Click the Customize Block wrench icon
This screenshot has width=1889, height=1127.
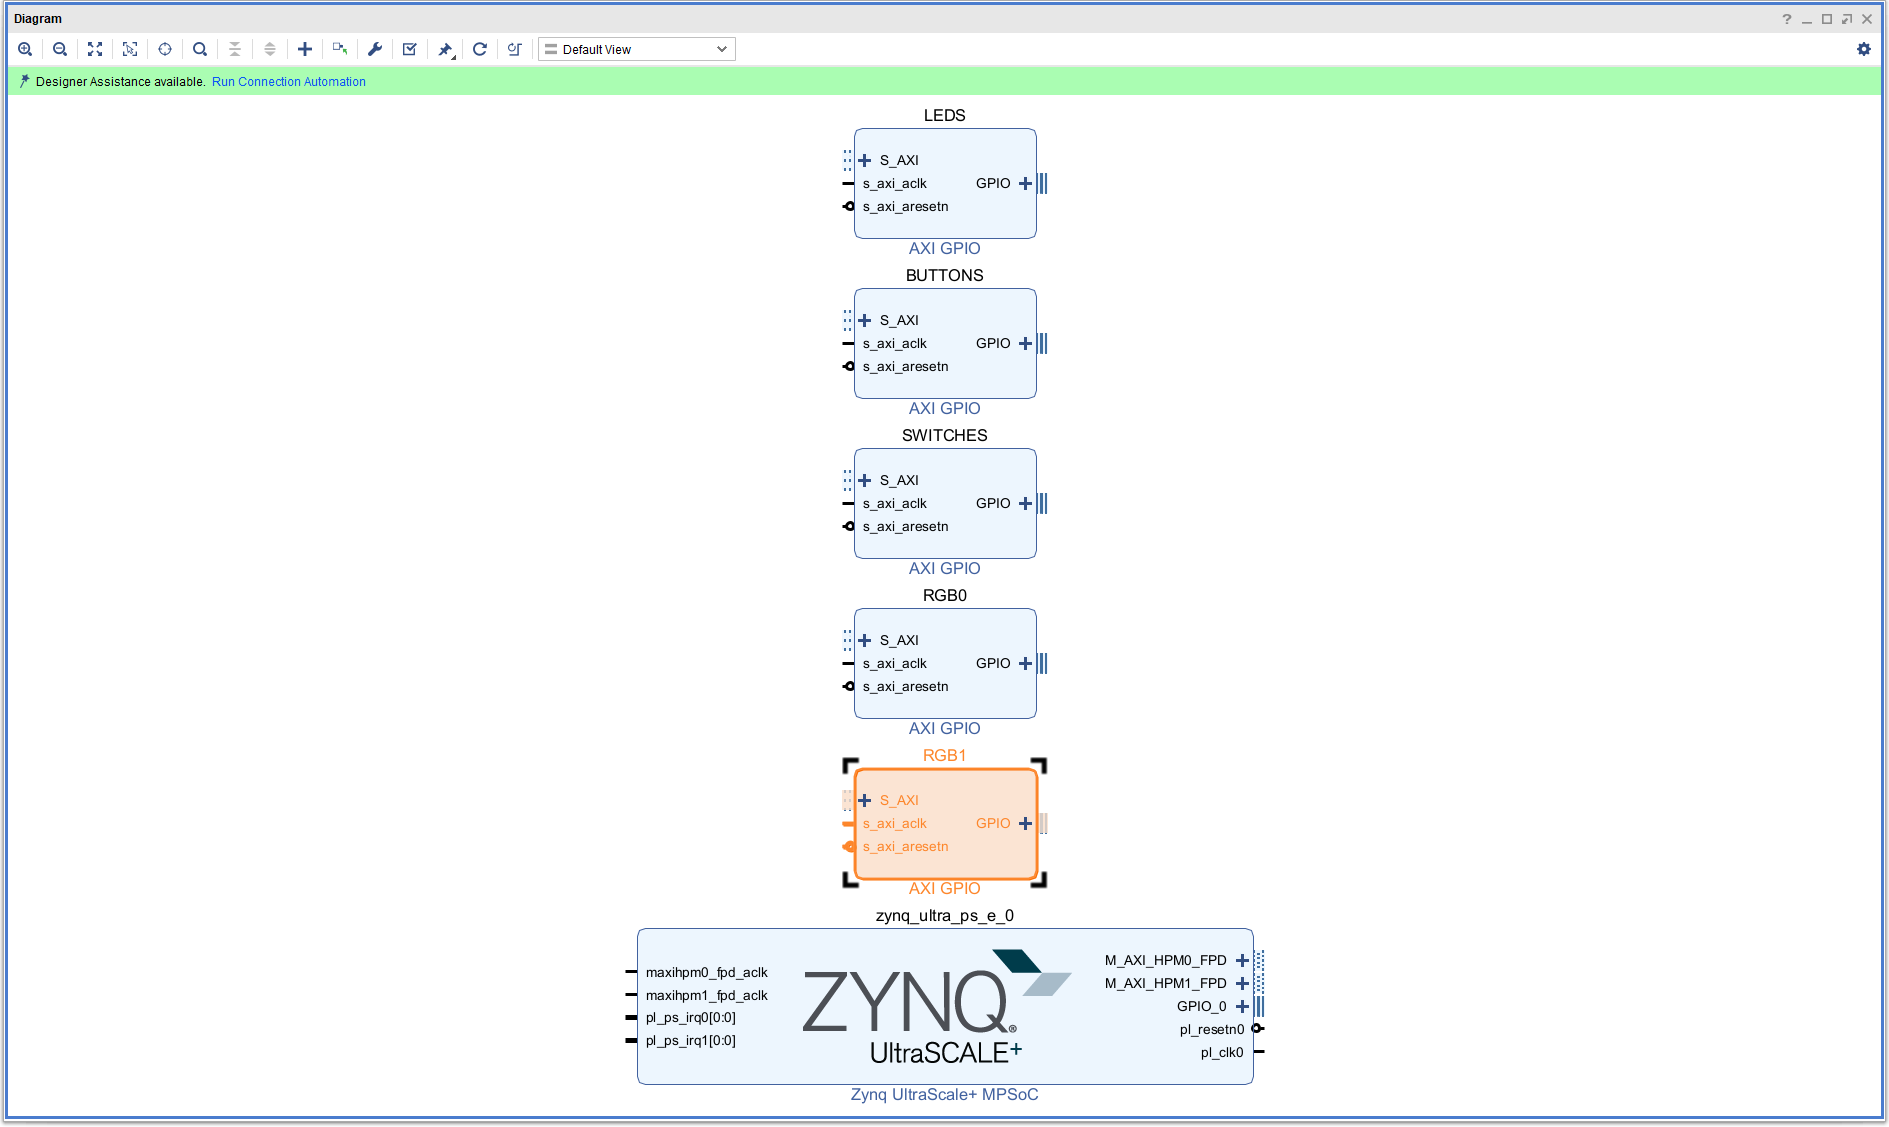click(x=375, y=49)
